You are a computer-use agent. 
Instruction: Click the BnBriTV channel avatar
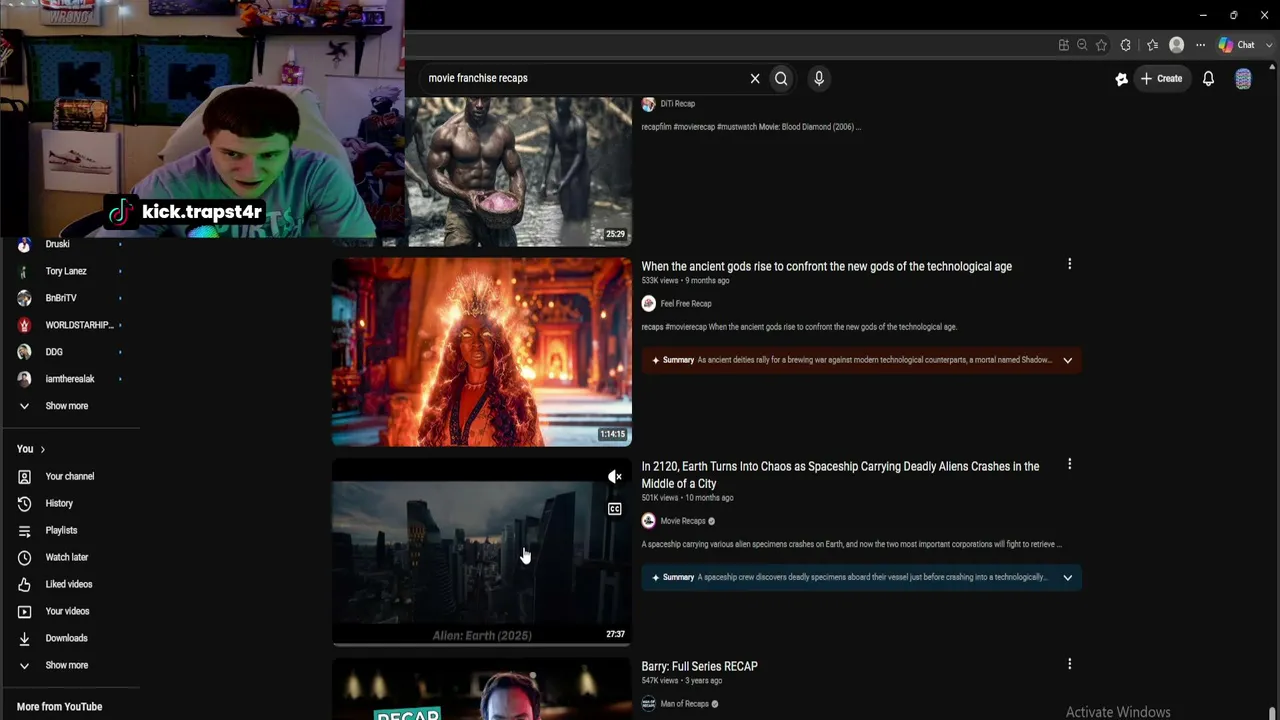[x=24, y=298]
